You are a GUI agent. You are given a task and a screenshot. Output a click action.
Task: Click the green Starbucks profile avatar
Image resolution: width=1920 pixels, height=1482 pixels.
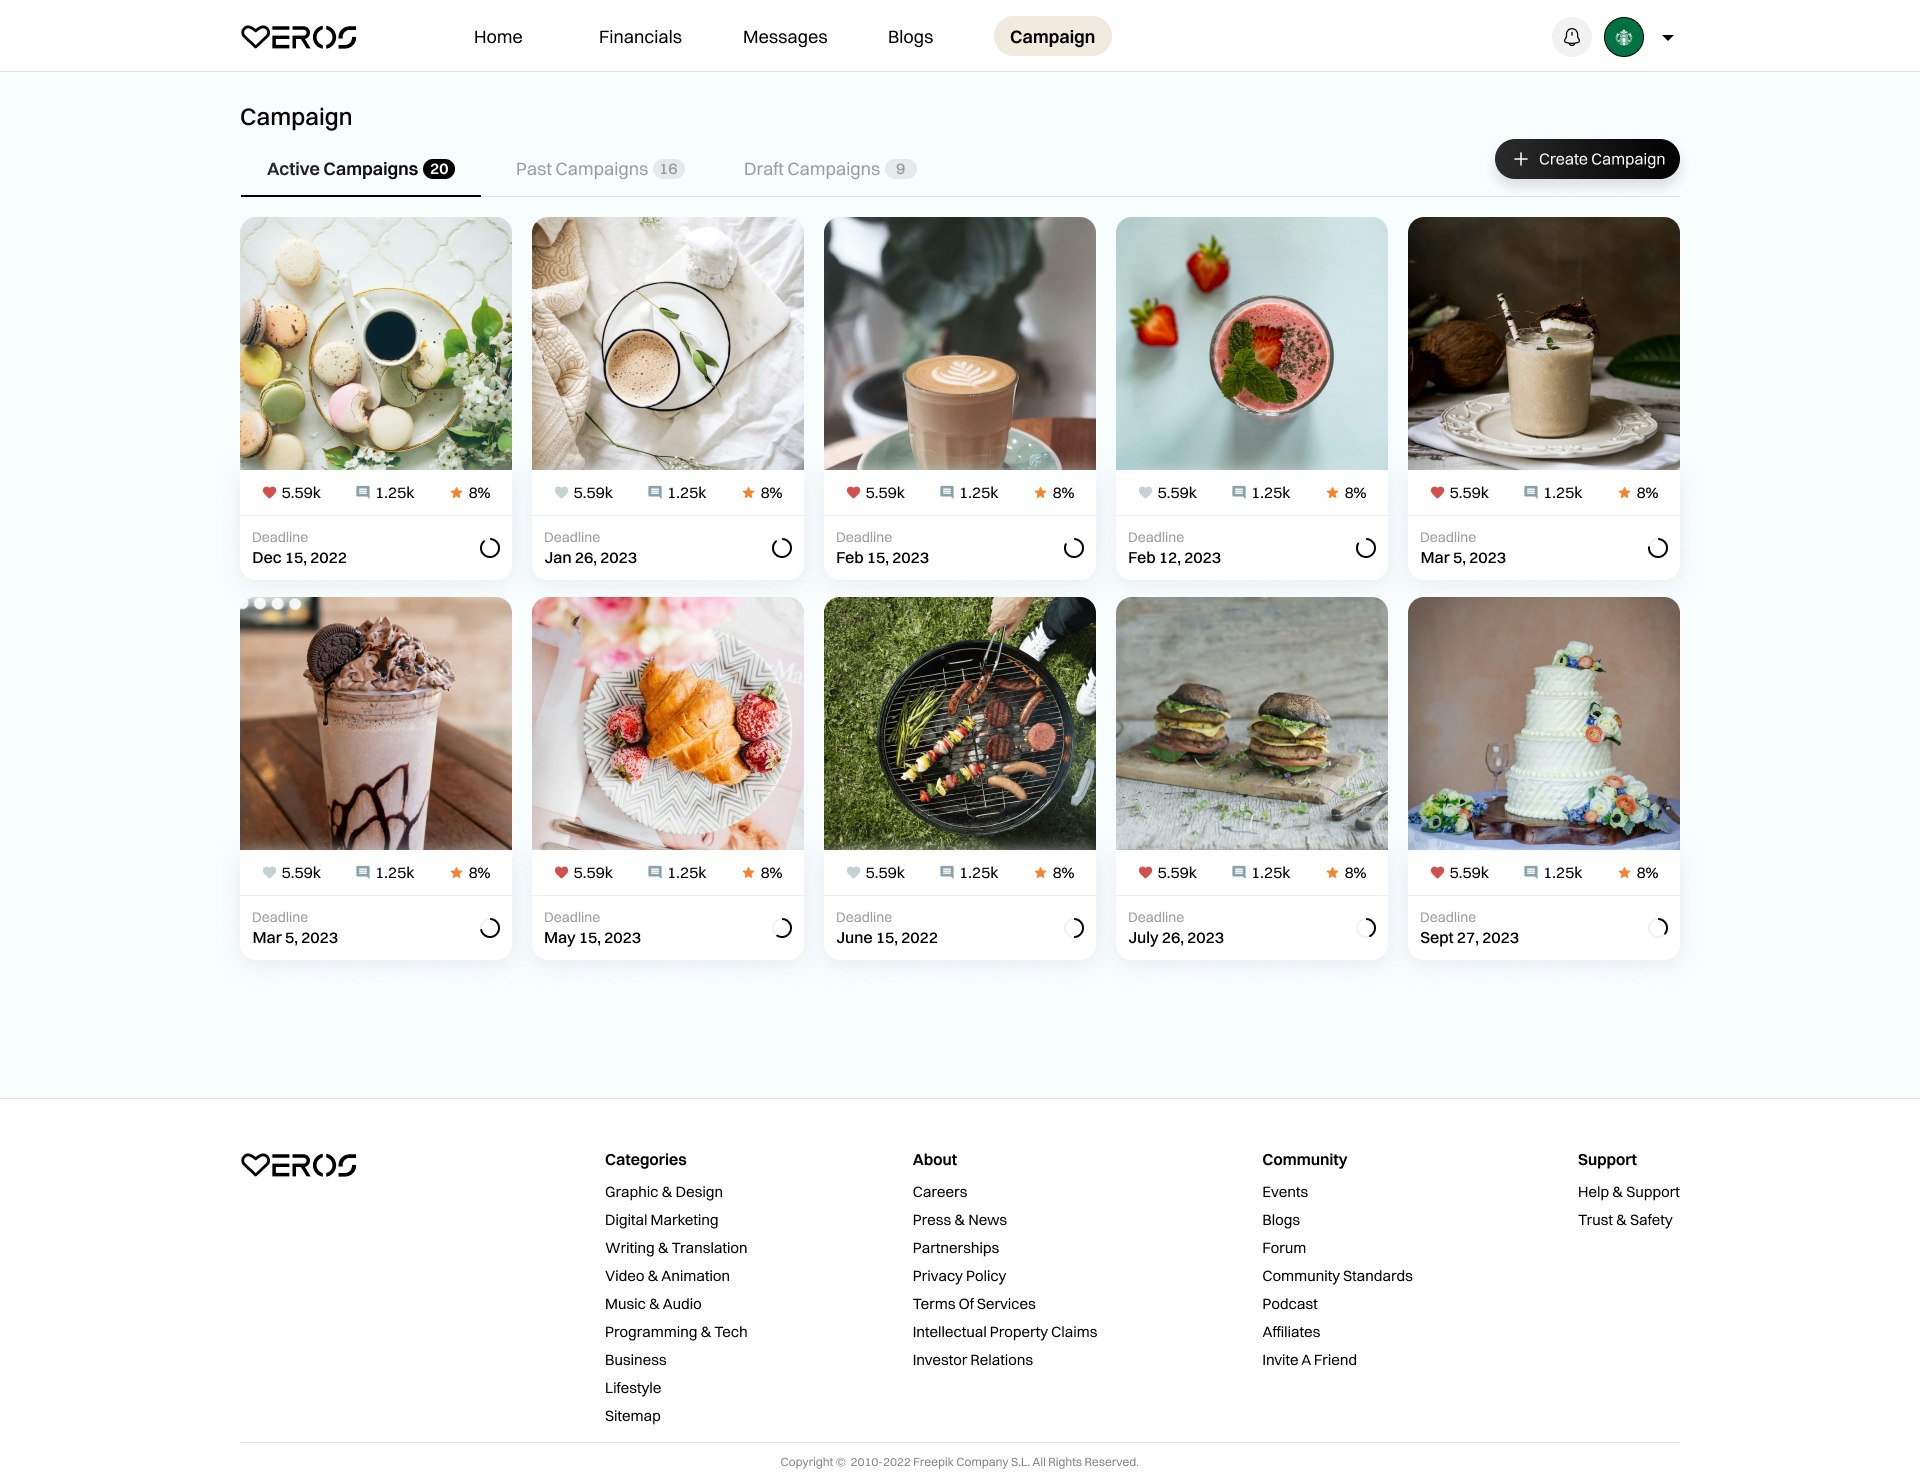(x=1623, y=37)
